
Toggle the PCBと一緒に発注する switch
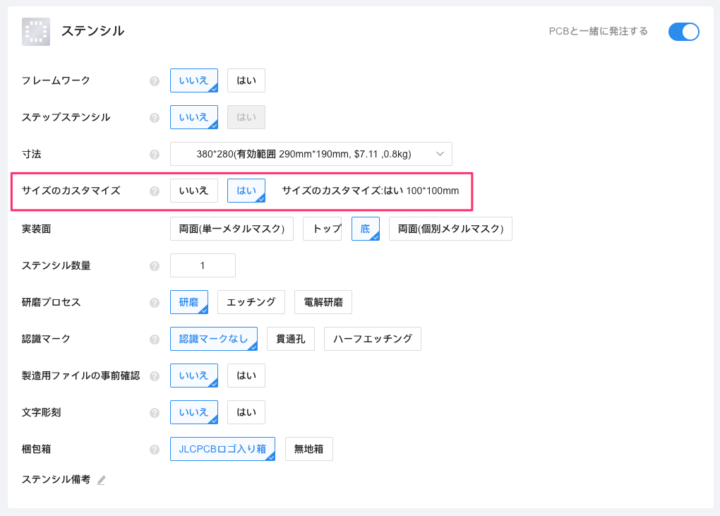click(684, 32)
